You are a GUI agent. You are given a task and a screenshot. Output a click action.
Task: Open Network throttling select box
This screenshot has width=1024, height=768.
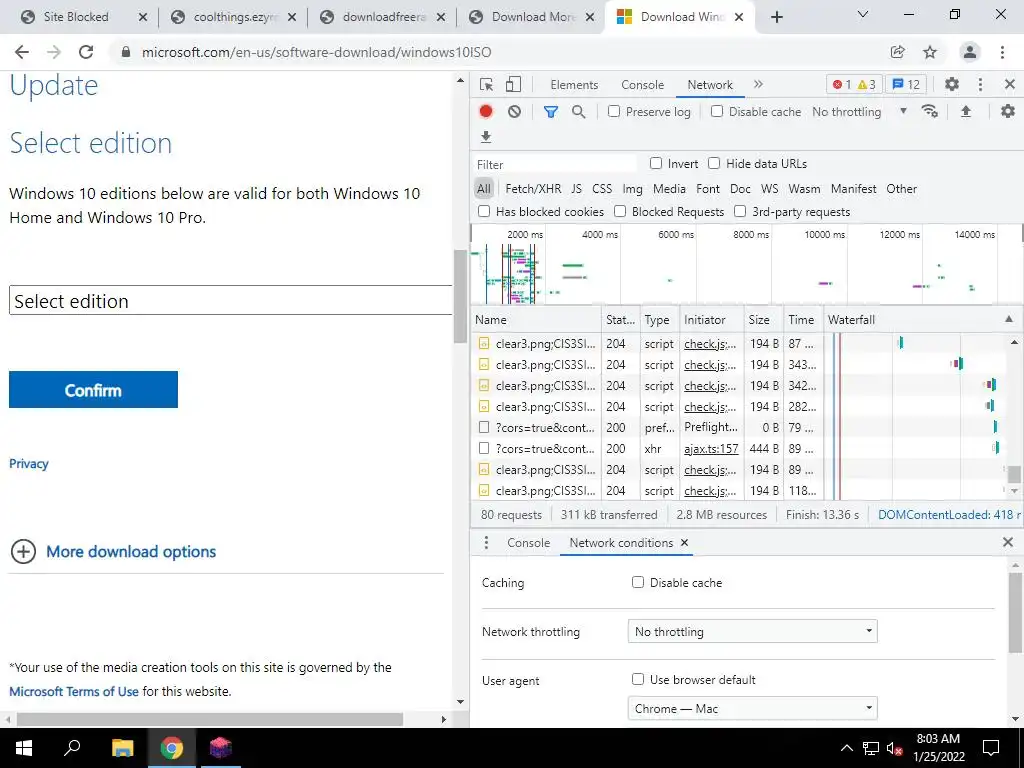click(752, 632)
